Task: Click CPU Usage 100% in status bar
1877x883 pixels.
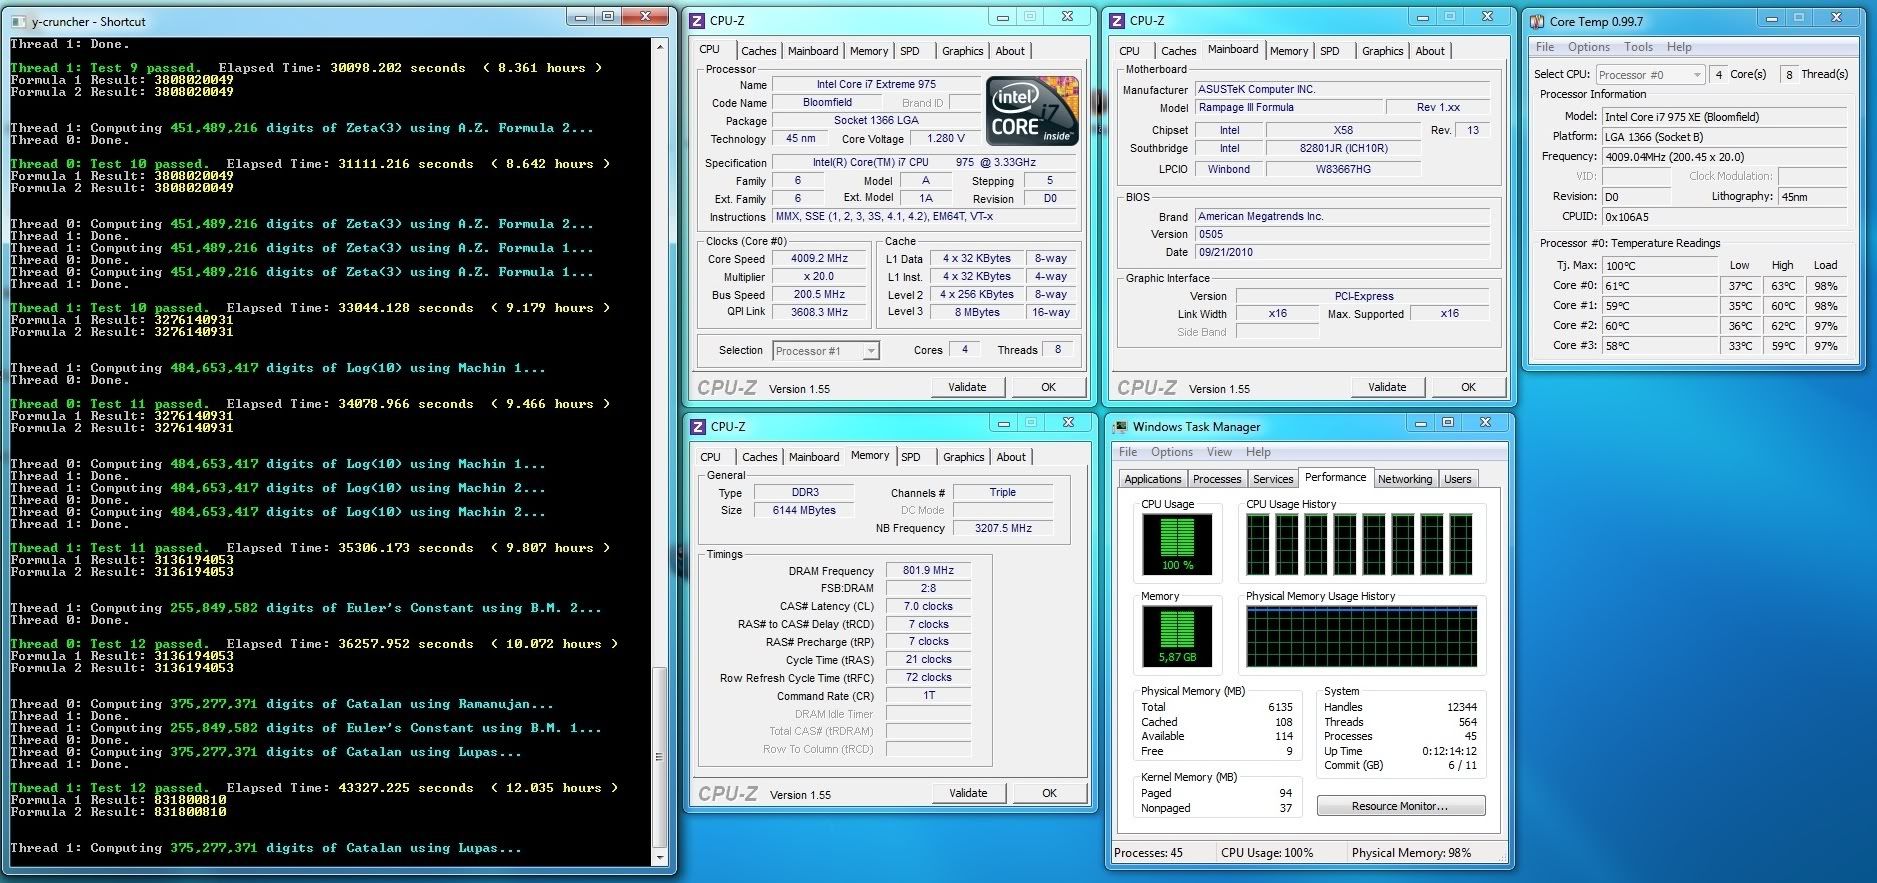Action: 1267,853
